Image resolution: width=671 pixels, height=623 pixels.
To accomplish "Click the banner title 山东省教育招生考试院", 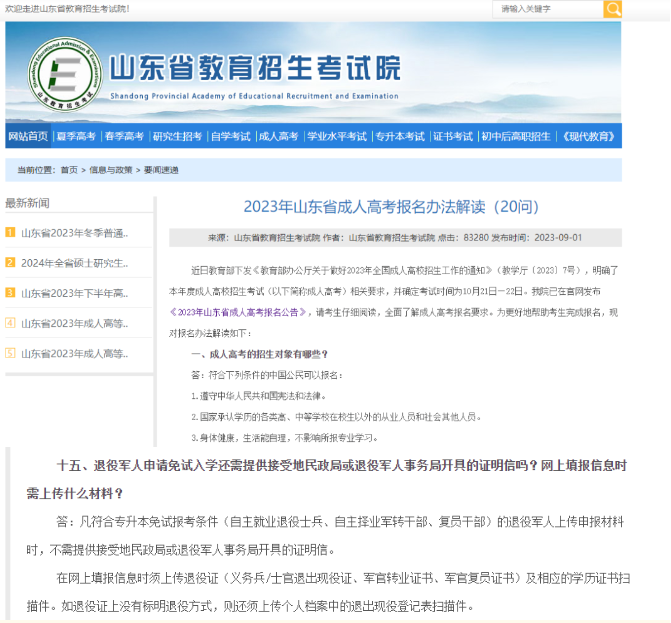I will click(255, 68).
